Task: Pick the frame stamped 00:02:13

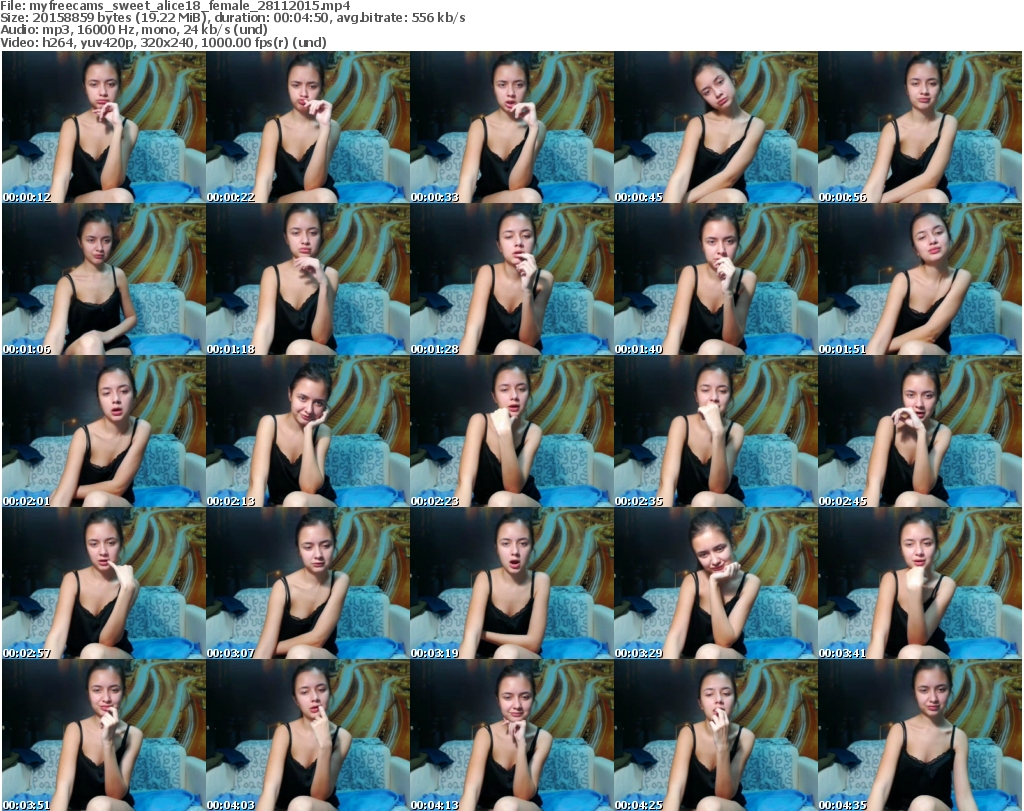Action: [308, 432]
